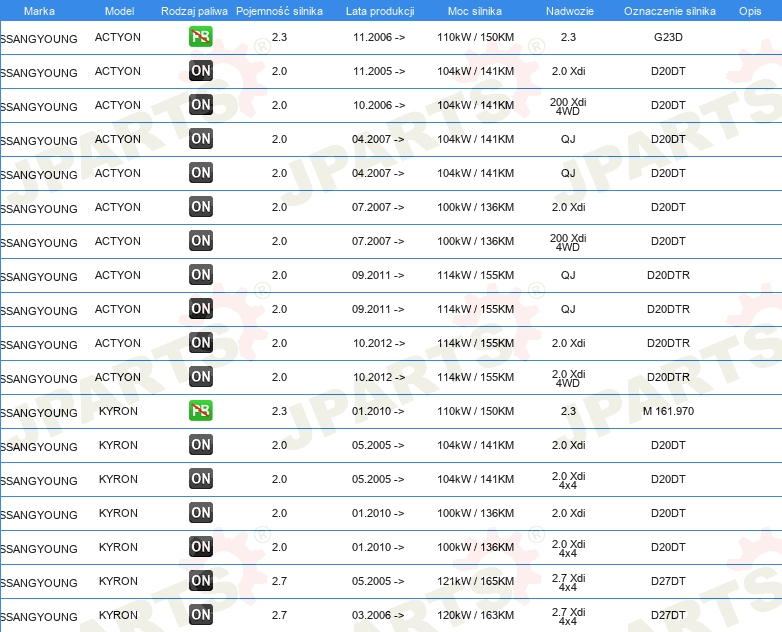Click the Oznaczenie silnika column header
This screenshot has width=782, height=632.
pyautogui.click(x=670, y=11)
